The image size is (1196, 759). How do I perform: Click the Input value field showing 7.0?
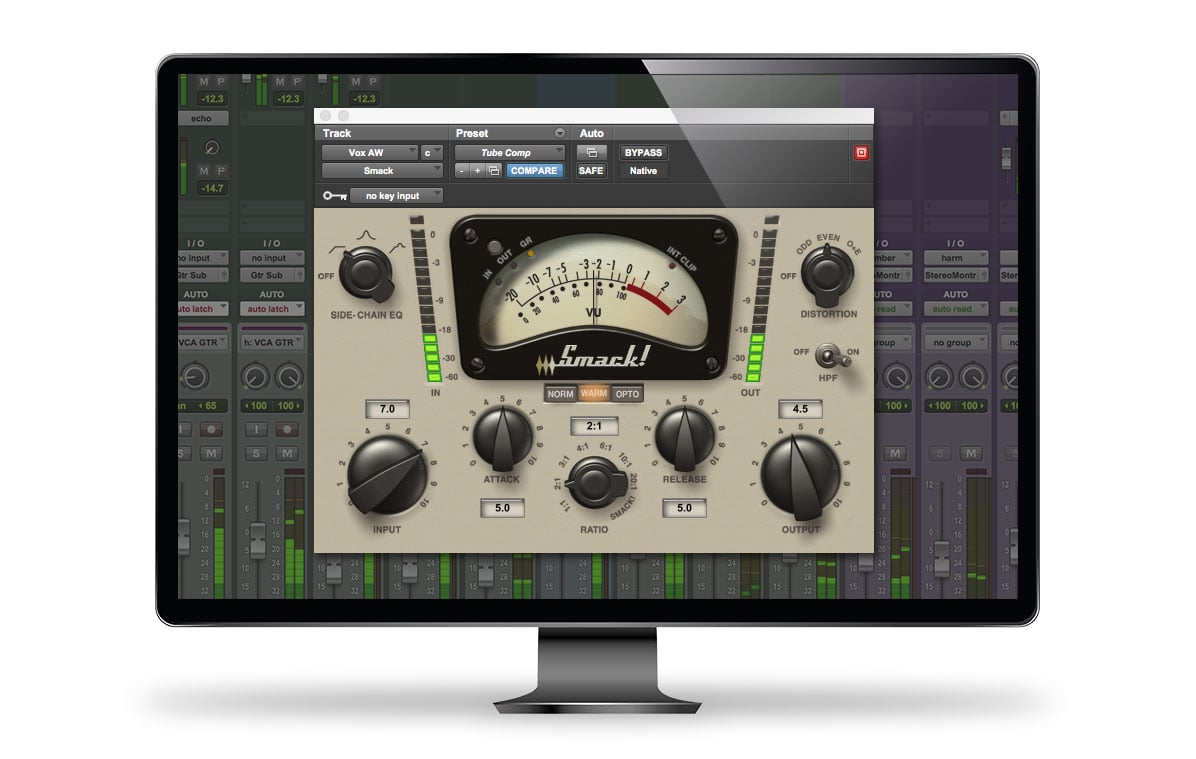[x=388, y=410]
